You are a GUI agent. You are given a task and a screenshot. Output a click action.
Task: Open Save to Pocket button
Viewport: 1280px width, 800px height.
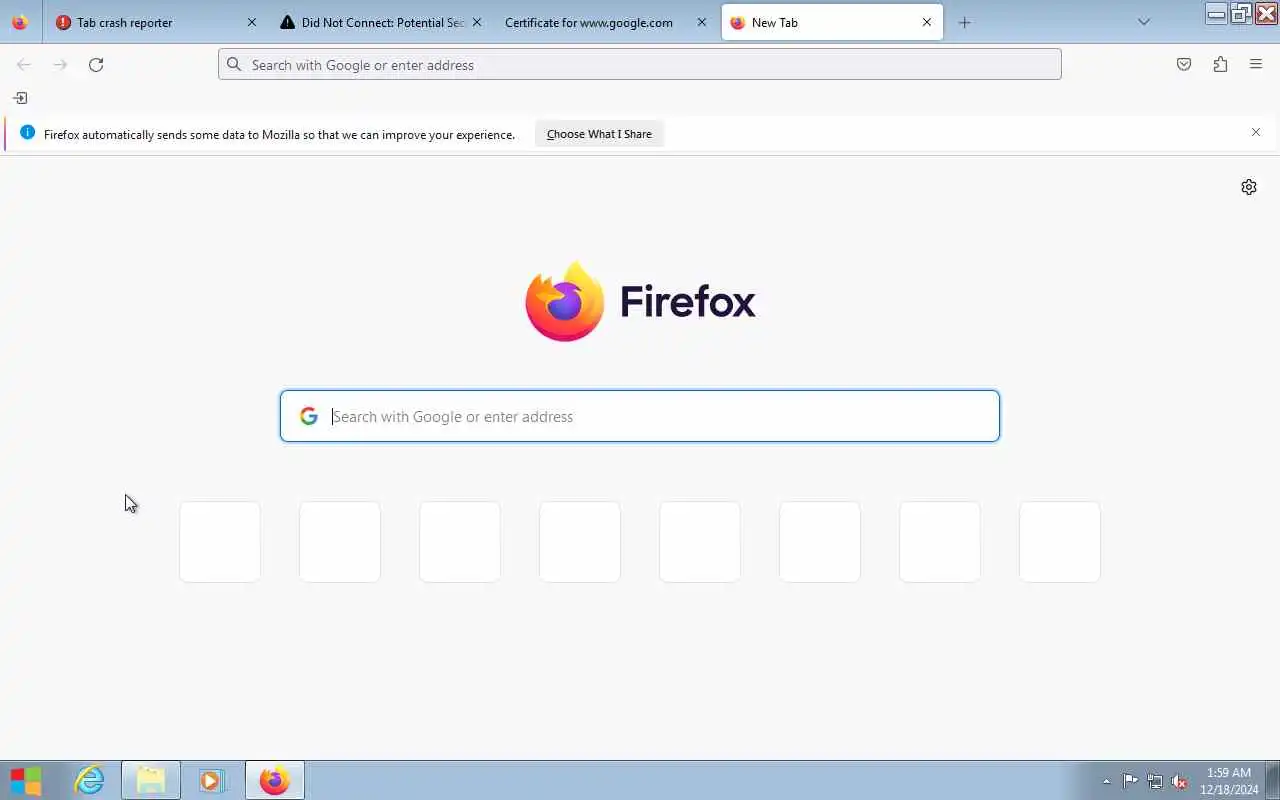(1184, 65)
